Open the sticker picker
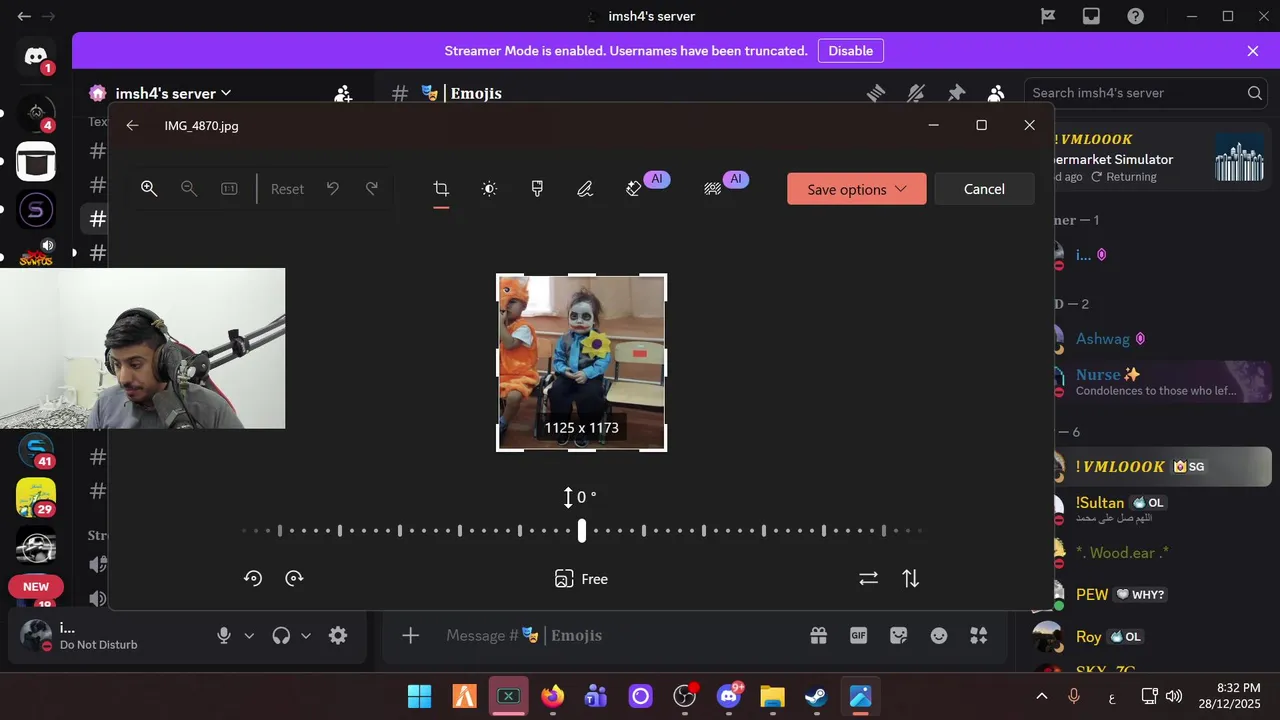 point(898,635)
